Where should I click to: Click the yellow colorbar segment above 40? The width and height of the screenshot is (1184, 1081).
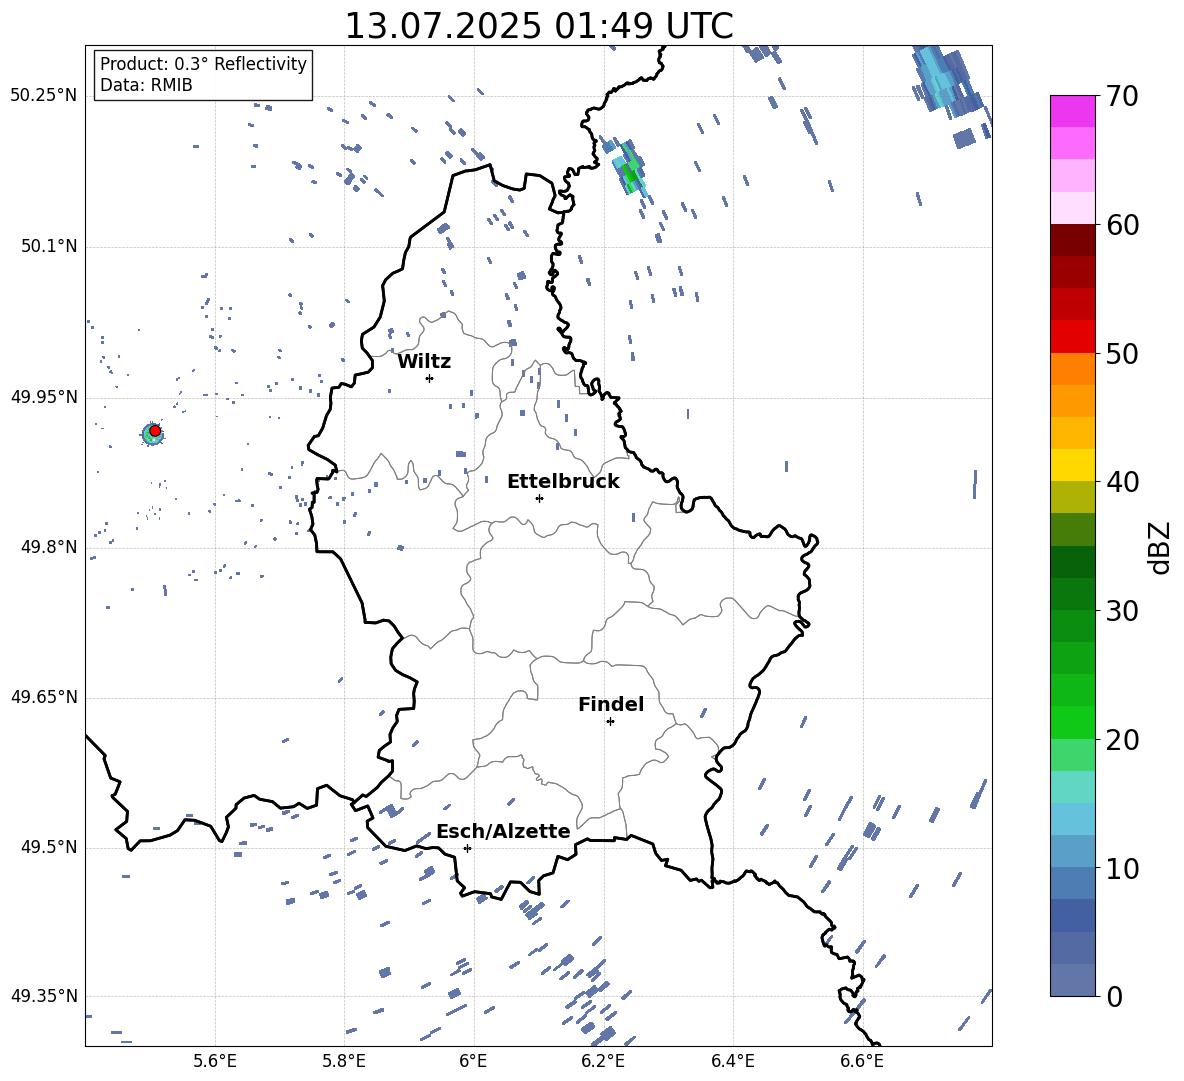[1073, 465]
